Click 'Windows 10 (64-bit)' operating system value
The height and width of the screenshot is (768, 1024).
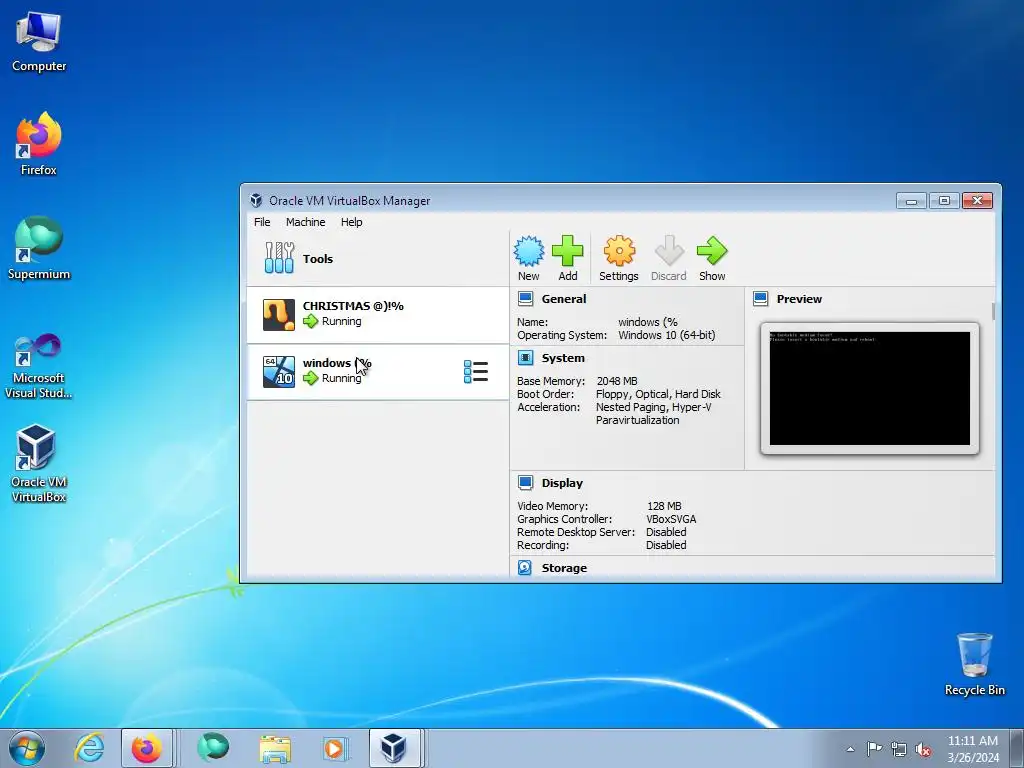pos(667,335)
